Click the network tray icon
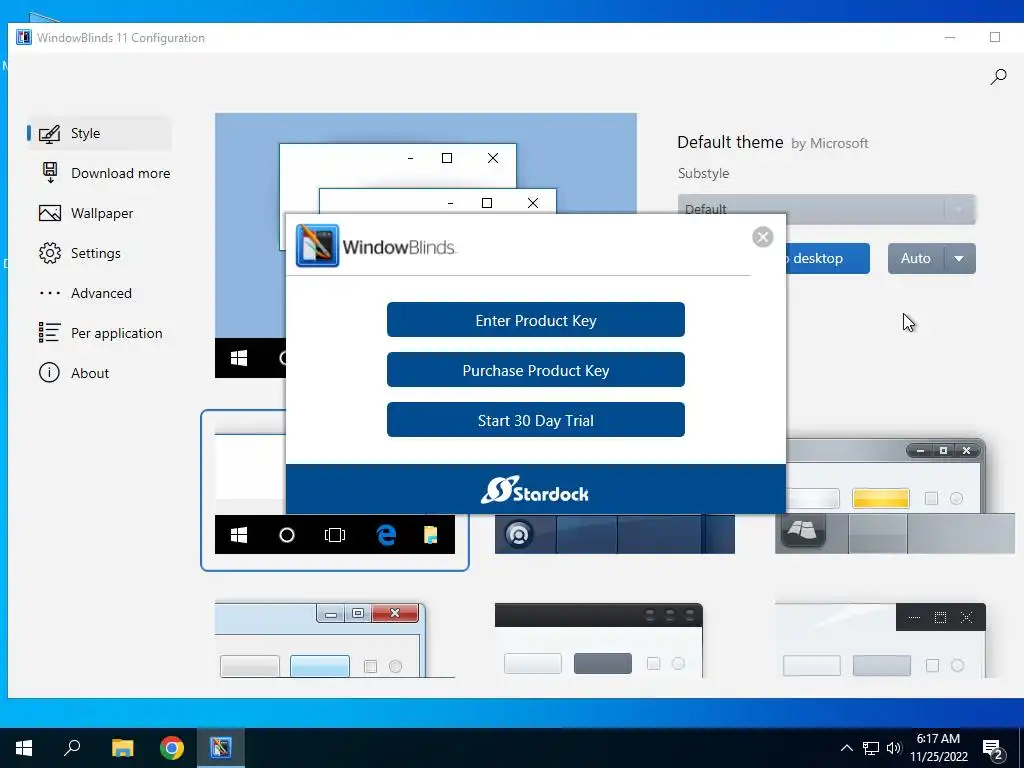Screen dimensions: 1024x768 pyautogui.click(x=871, y=748)
